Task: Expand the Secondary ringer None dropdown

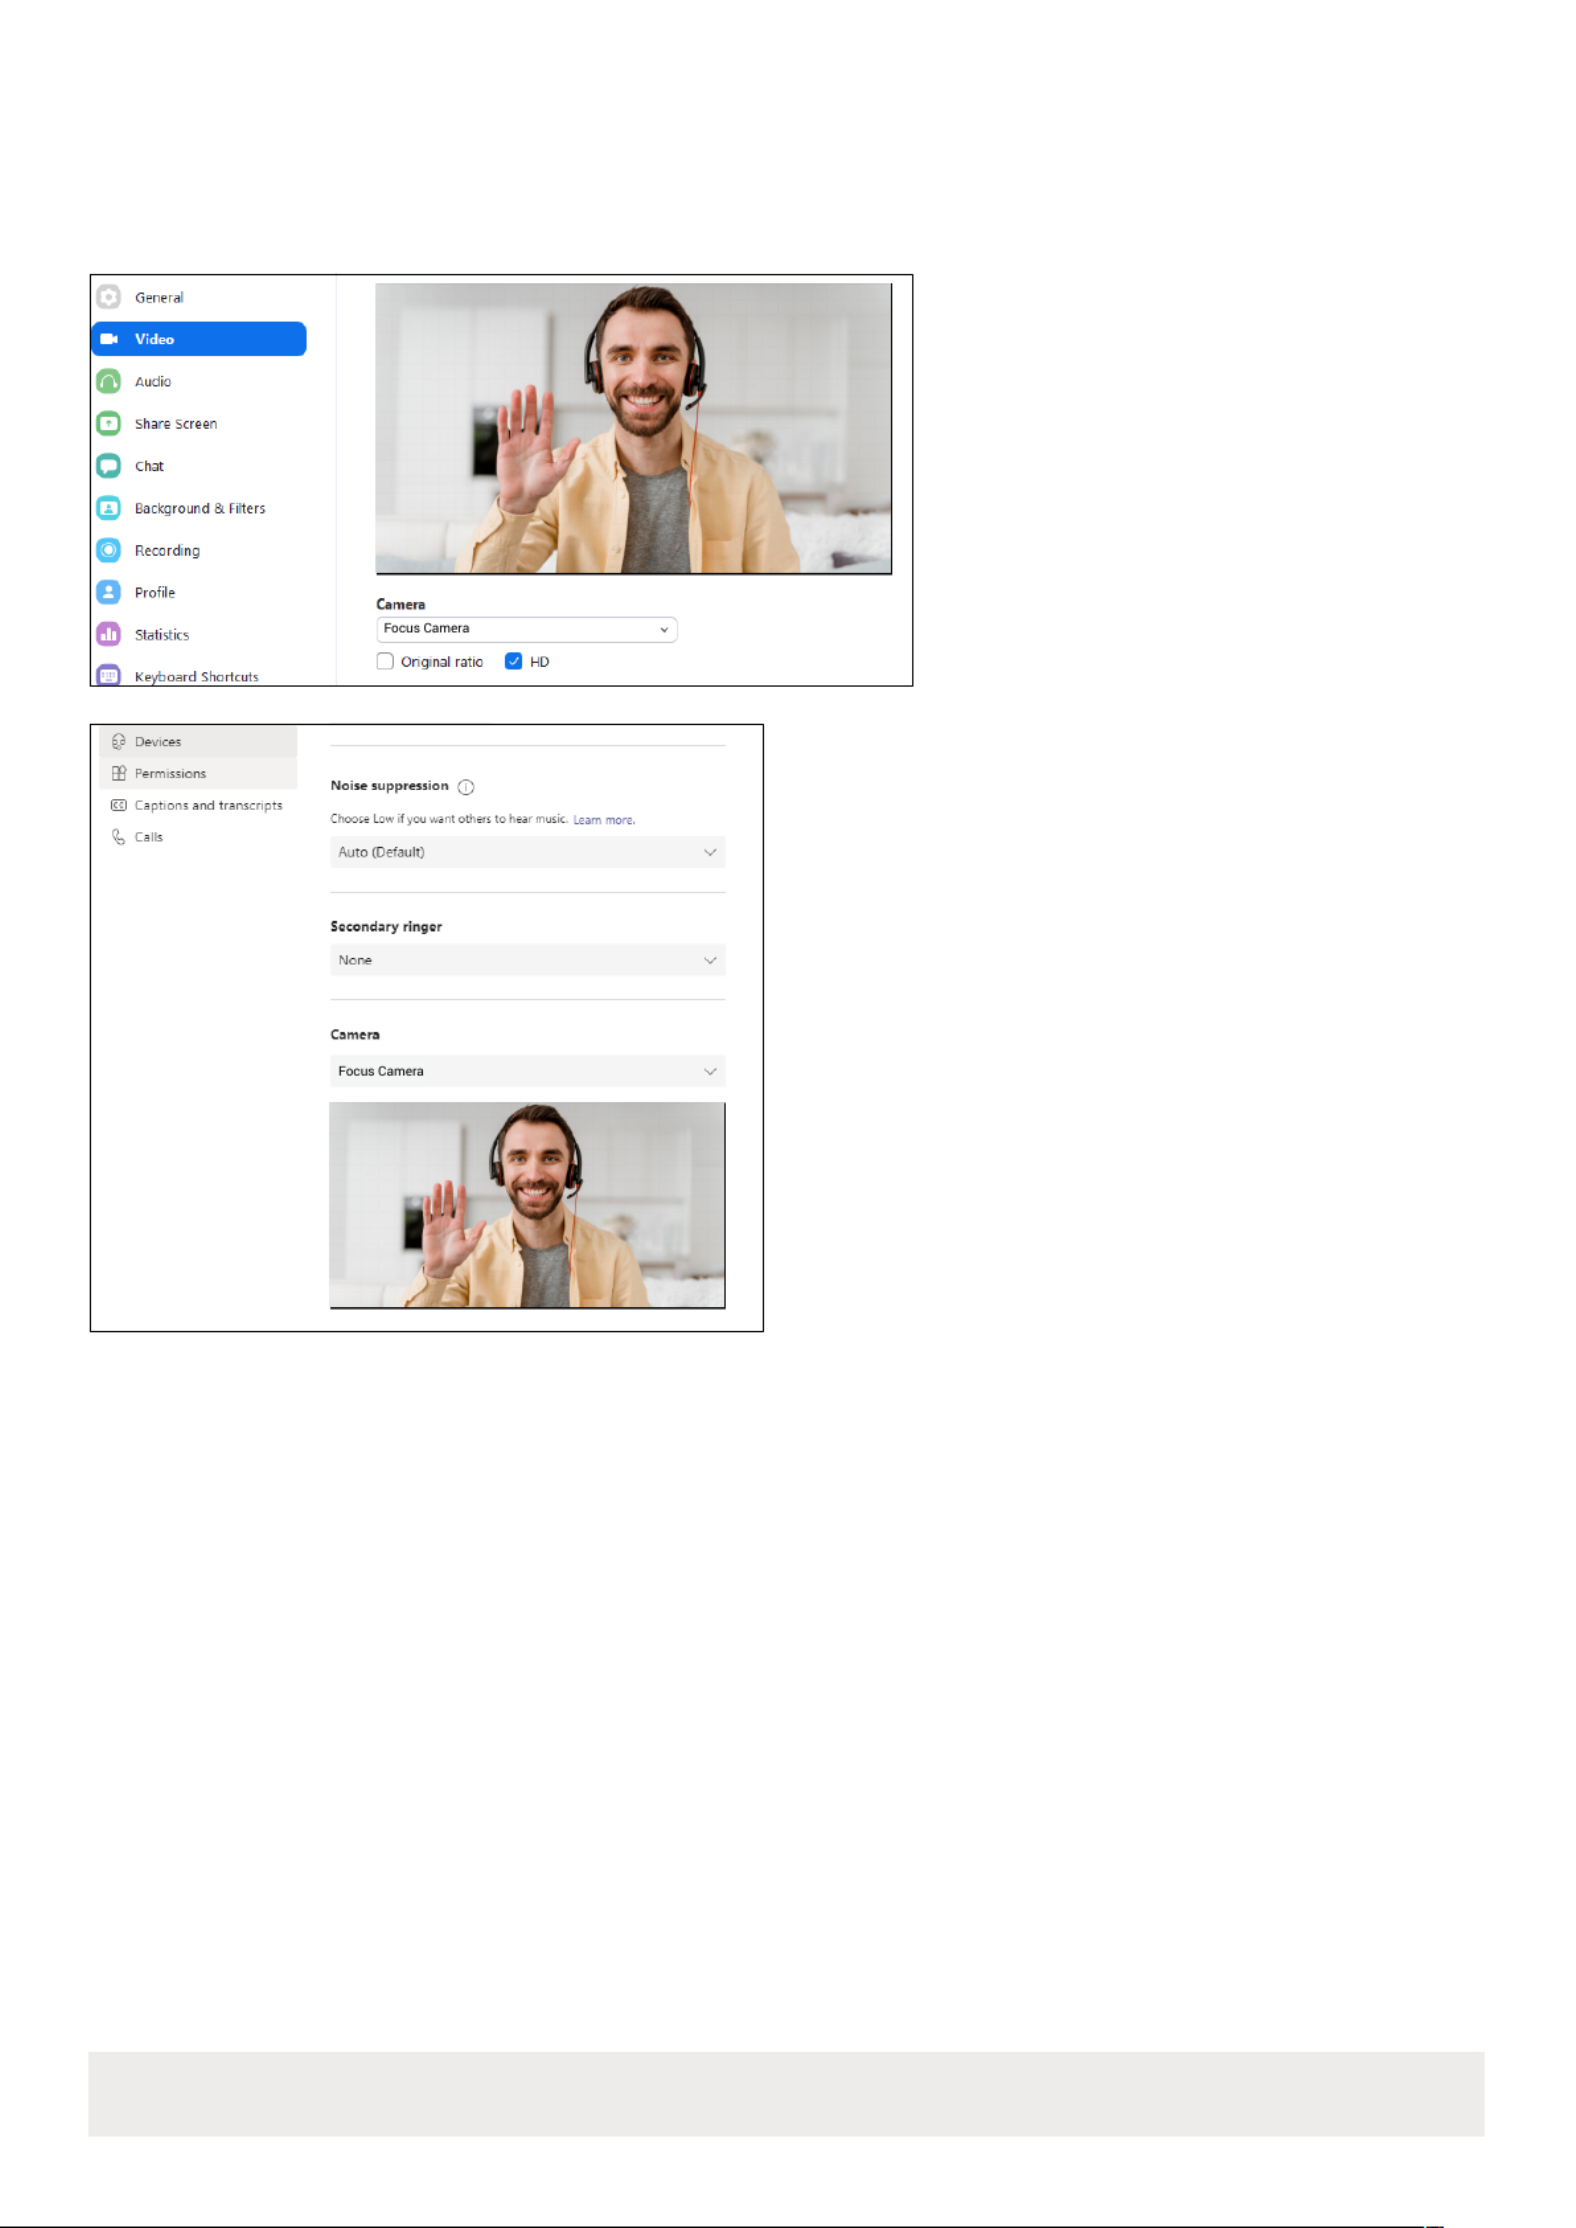Action: pos(527,960)
